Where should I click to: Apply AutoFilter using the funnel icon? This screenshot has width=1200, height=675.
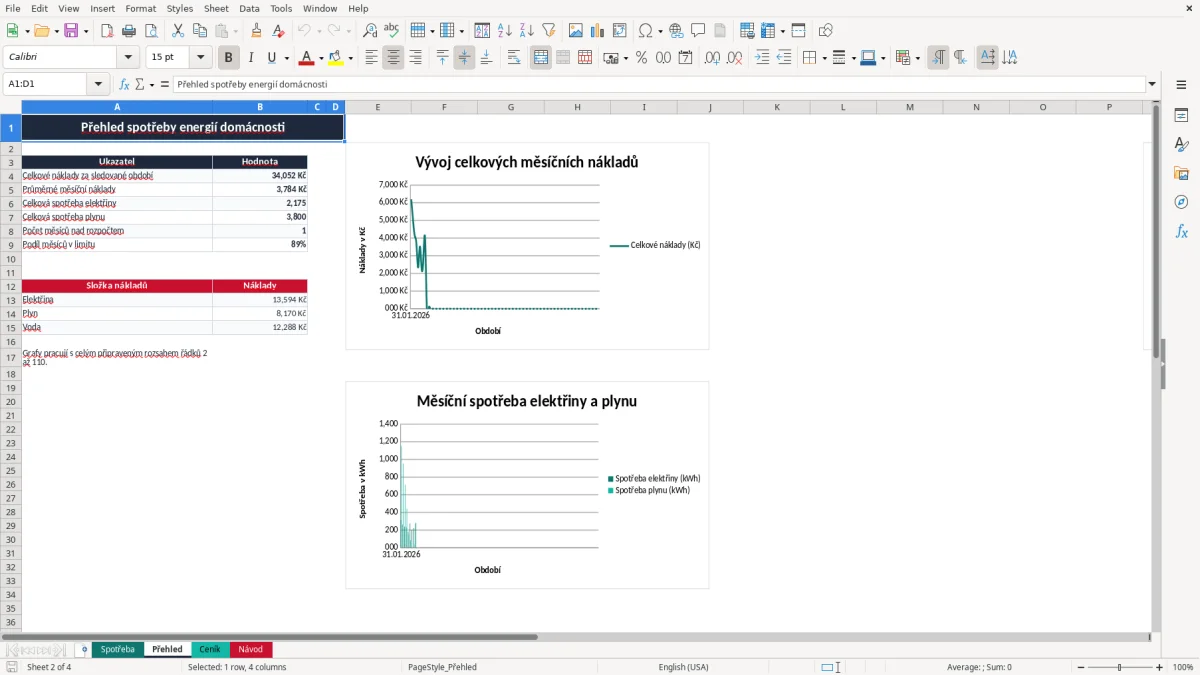[548, 31]
